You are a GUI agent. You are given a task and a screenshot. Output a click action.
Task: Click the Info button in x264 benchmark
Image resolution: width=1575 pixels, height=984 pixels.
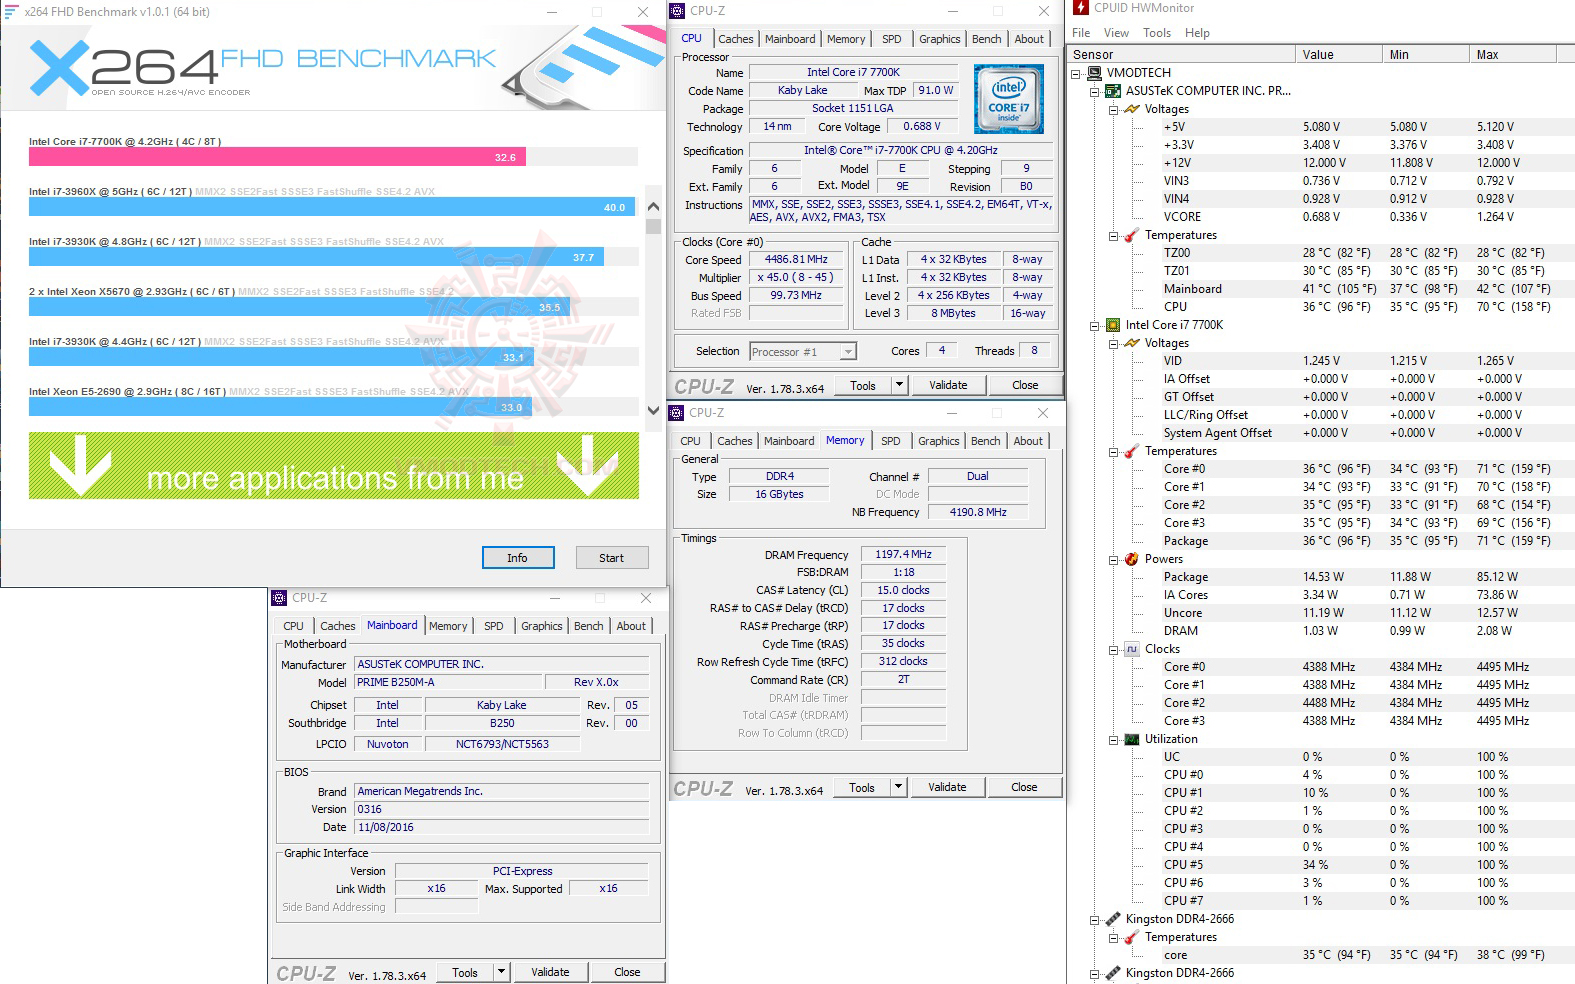517,558
